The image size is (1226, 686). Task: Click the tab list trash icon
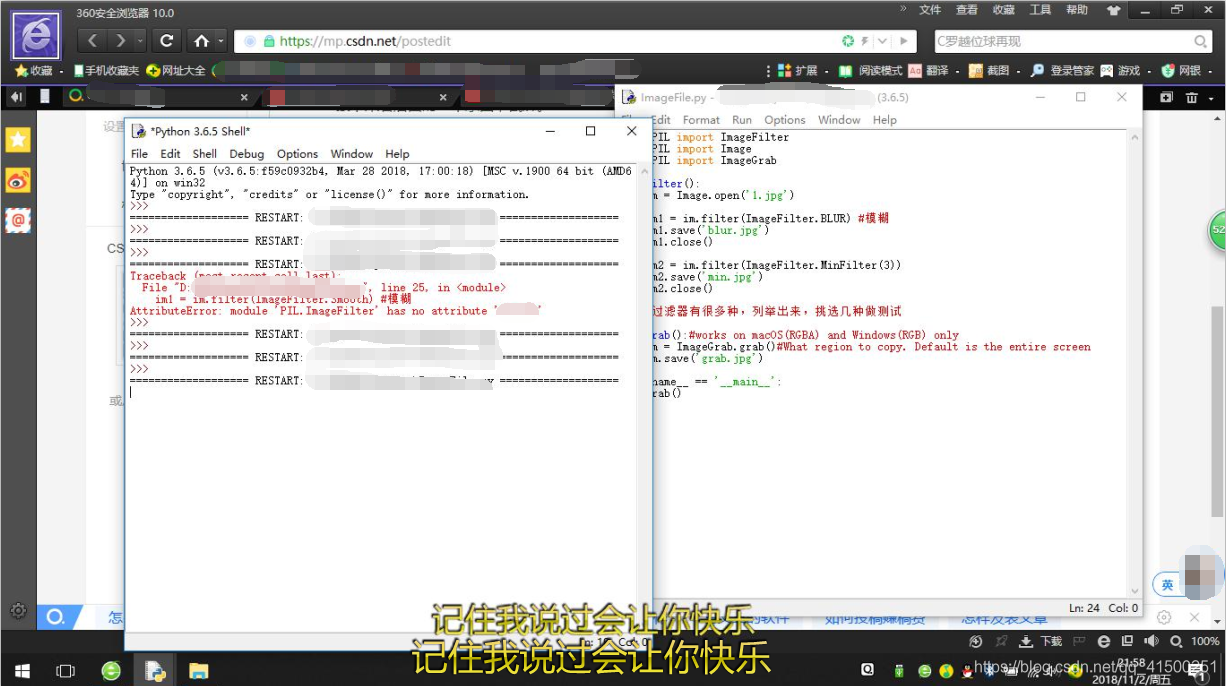tap(1191, 98)
